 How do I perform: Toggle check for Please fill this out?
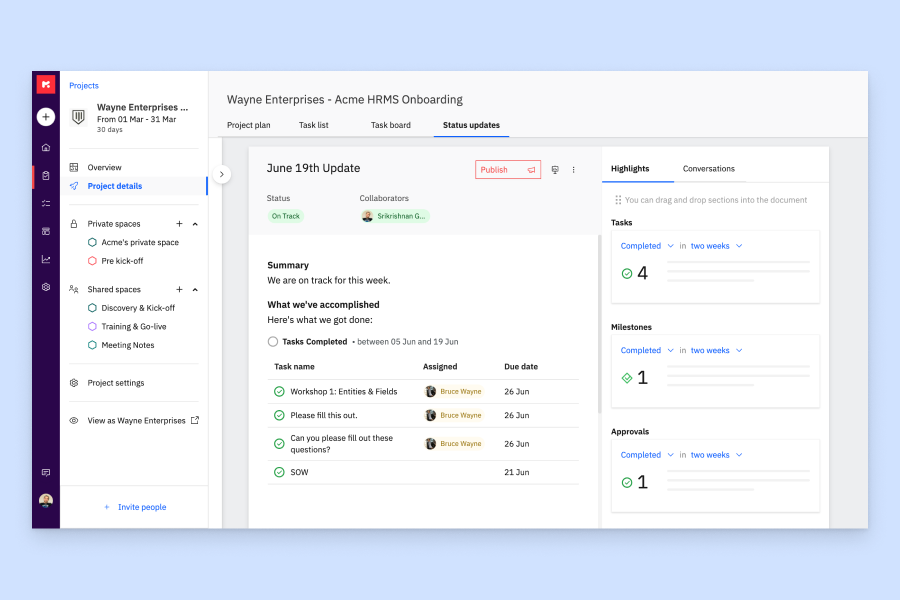279,415
